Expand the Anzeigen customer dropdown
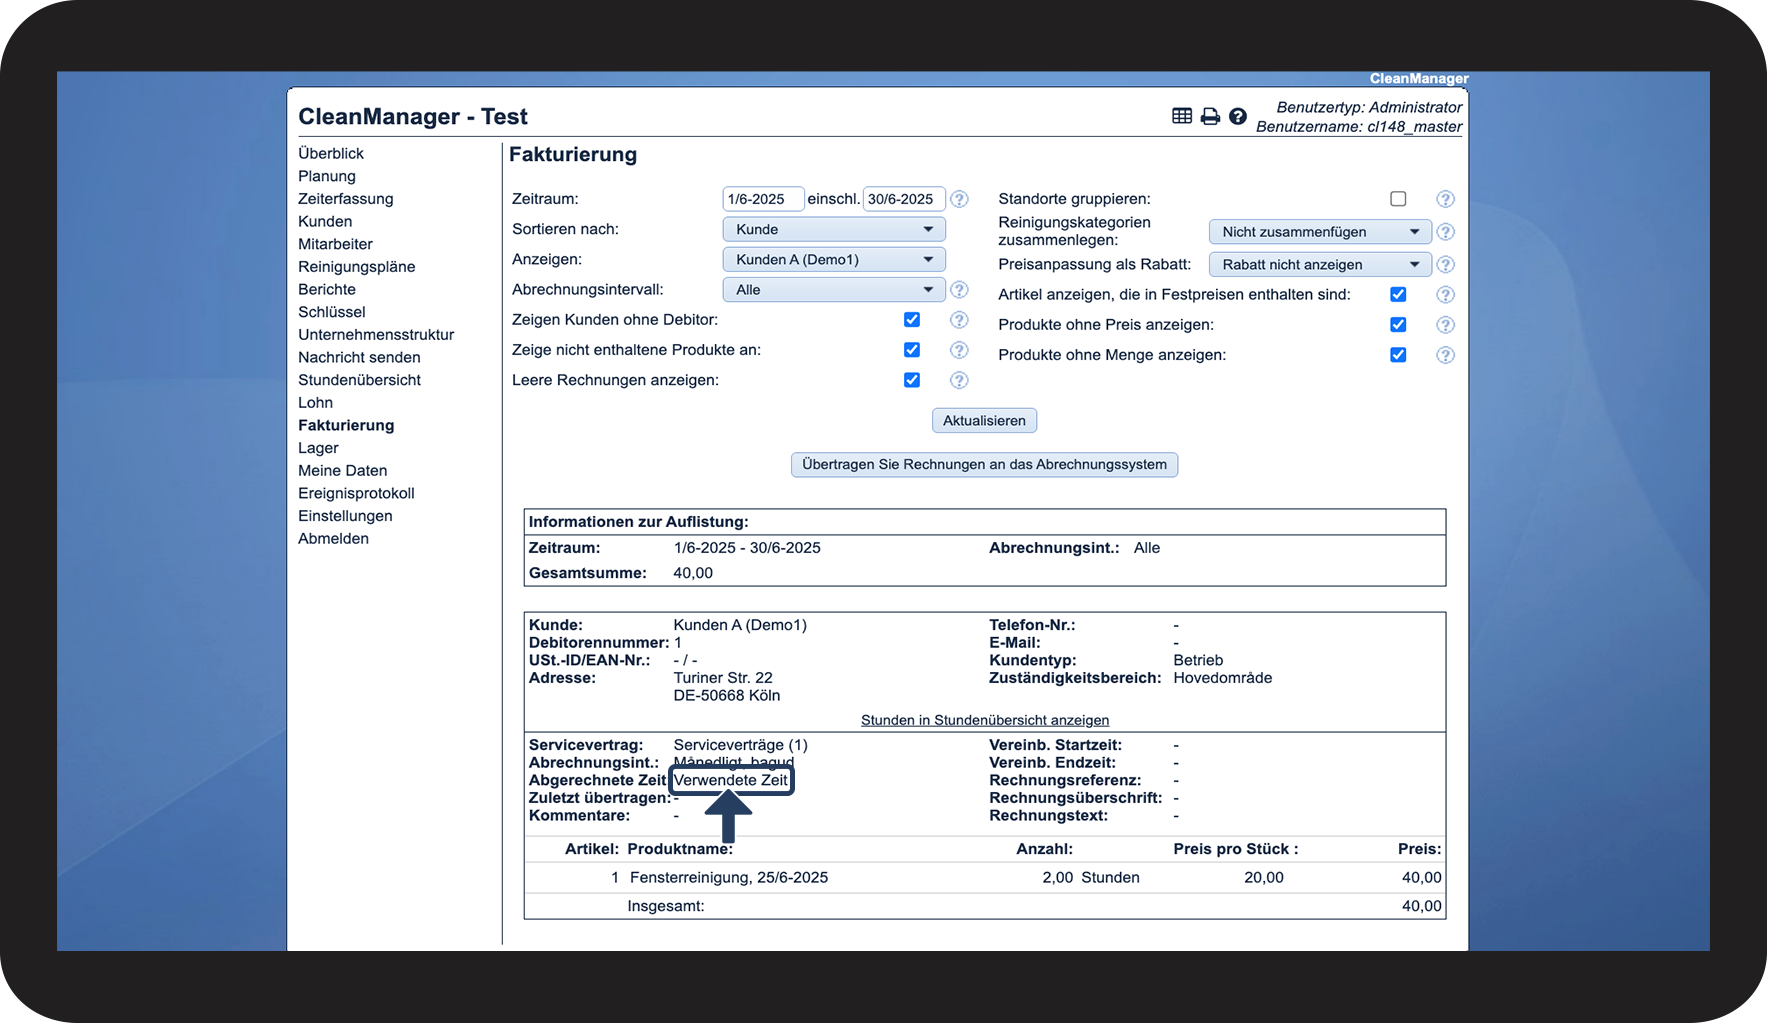 pyautogui.click(x=833, y=260)
